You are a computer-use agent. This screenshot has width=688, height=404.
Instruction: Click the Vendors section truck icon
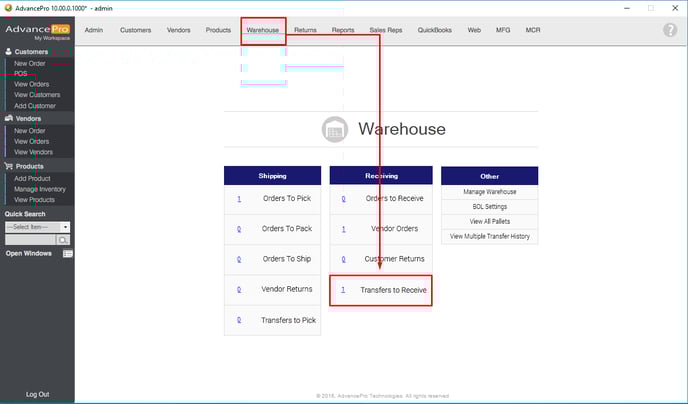9,118
